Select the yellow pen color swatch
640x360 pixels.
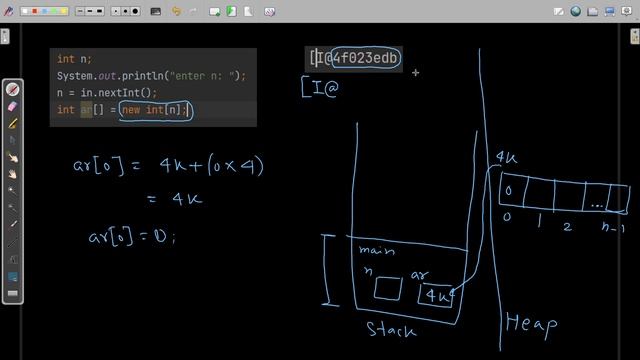(x=64, y=11)
